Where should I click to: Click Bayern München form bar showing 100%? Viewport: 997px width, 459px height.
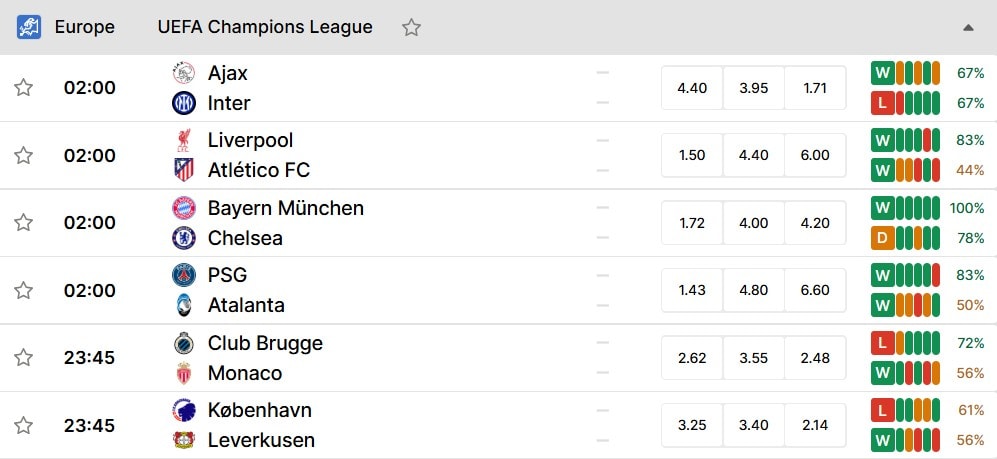coord(905,208)
